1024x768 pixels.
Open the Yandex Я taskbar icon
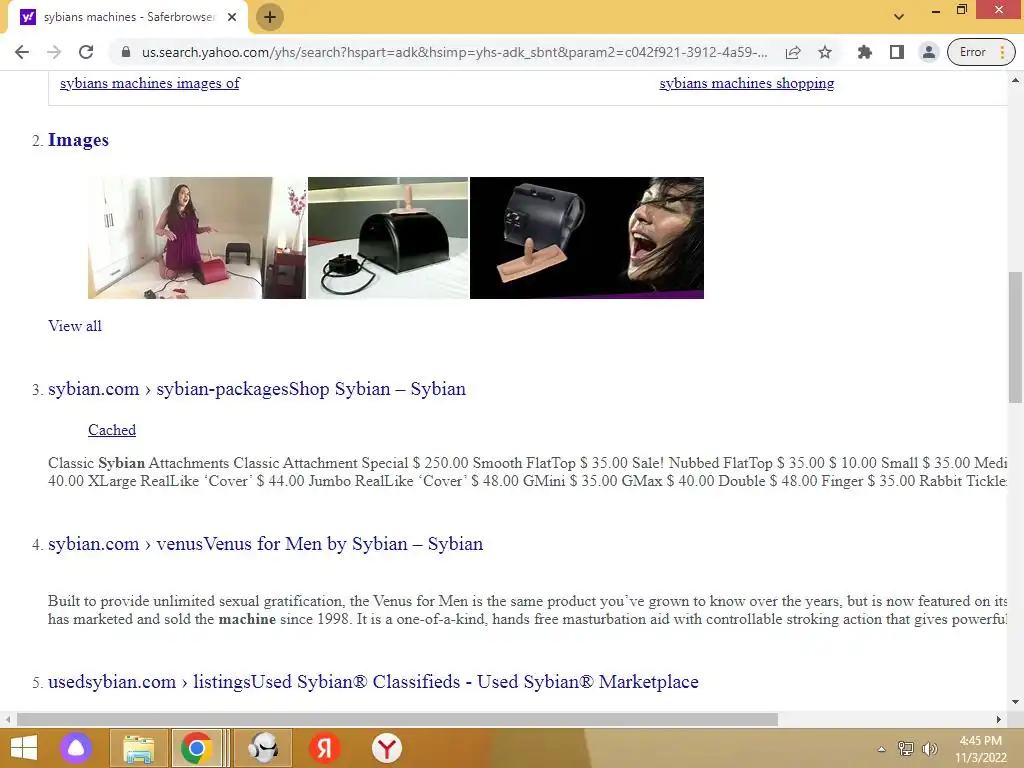pyautogui.click(x=325, y=748)
